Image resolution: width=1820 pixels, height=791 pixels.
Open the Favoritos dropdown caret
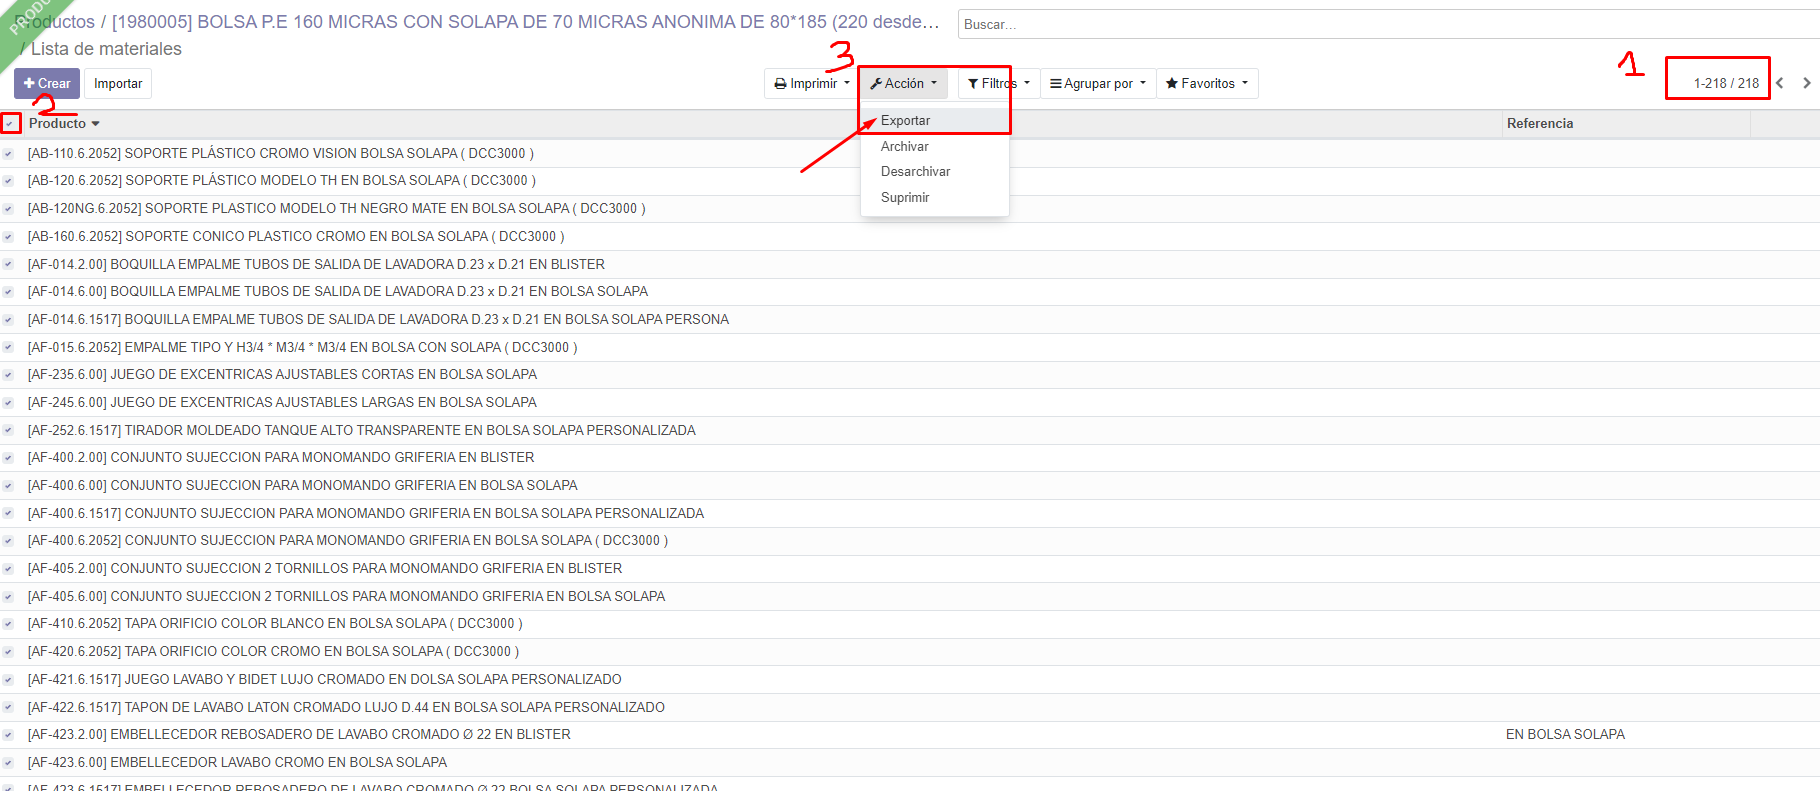1245,83
